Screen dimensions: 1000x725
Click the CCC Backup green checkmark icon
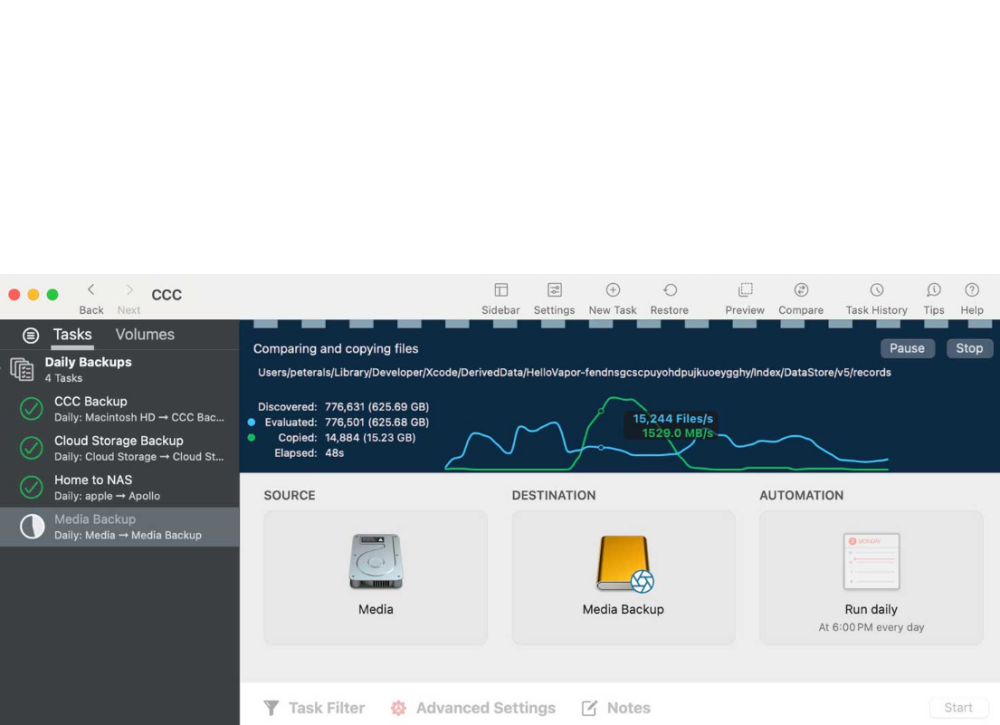[x=31, y=409]
